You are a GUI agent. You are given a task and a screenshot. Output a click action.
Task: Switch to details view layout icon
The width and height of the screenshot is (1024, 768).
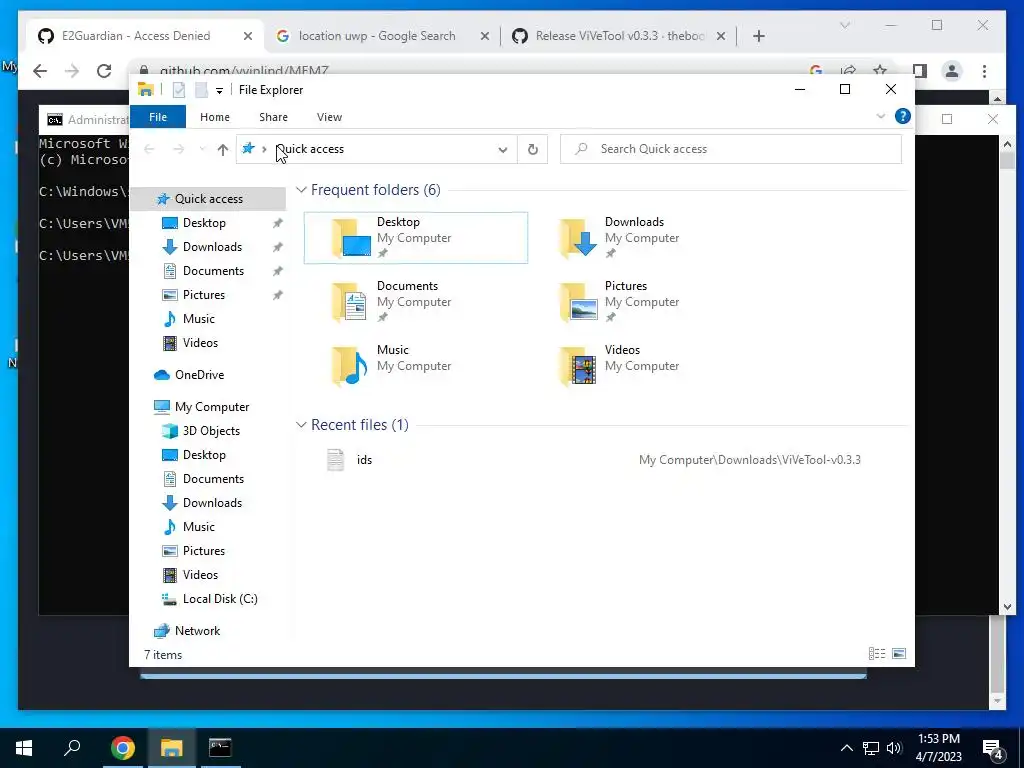coord(876,654)
